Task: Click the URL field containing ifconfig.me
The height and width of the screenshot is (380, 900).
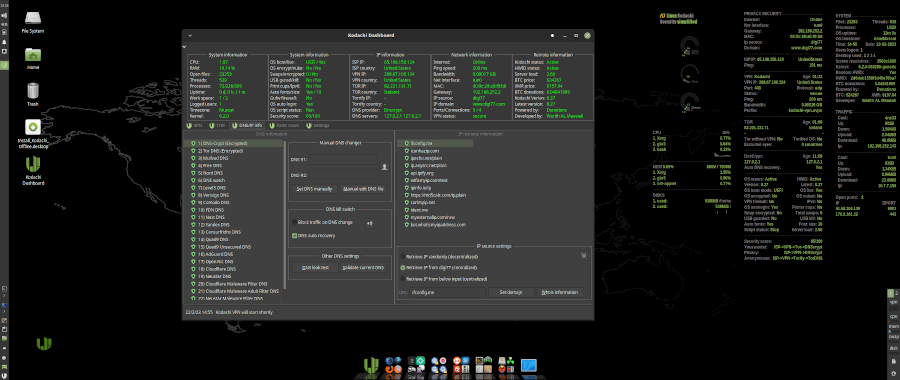Action: pos(448,293)
